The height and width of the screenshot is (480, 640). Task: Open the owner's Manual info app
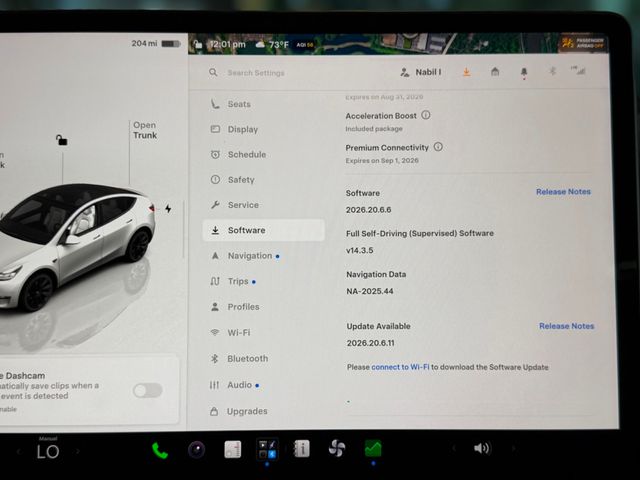coord(302,449)
